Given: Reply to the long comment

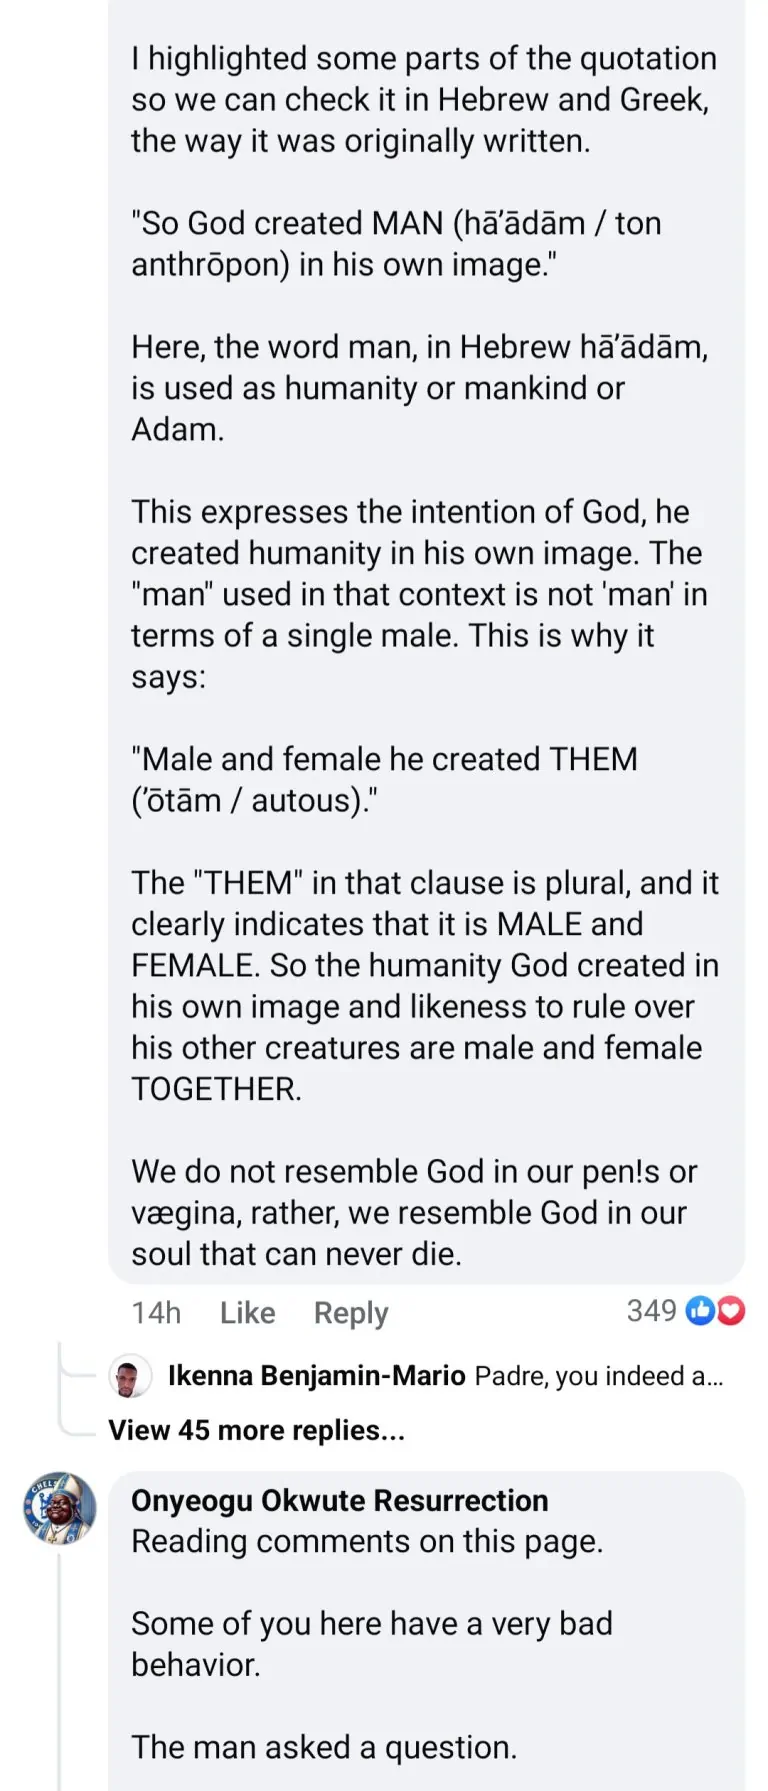Looking at the screenshot, I should point(351,1313).
